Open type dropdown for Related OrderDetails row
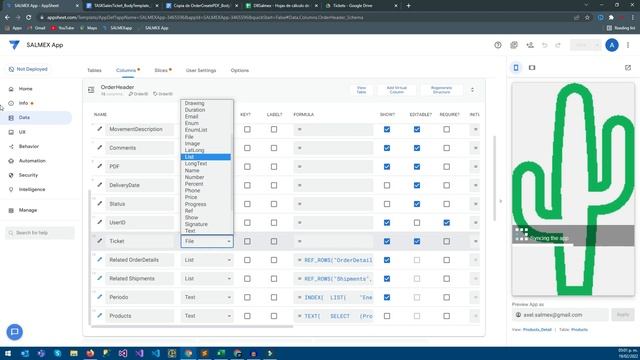Image resolution: width=640 pixels, height=360 pixels. tap(207, 260)
